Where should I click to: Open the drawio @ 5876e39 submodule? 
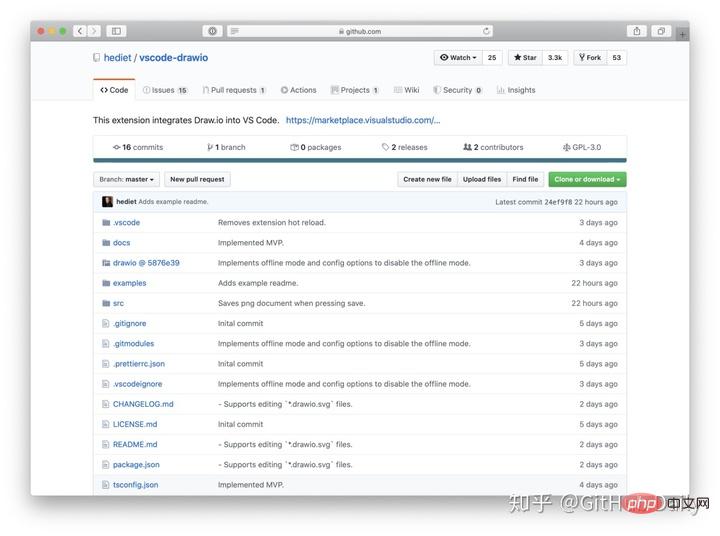point(146,263)
